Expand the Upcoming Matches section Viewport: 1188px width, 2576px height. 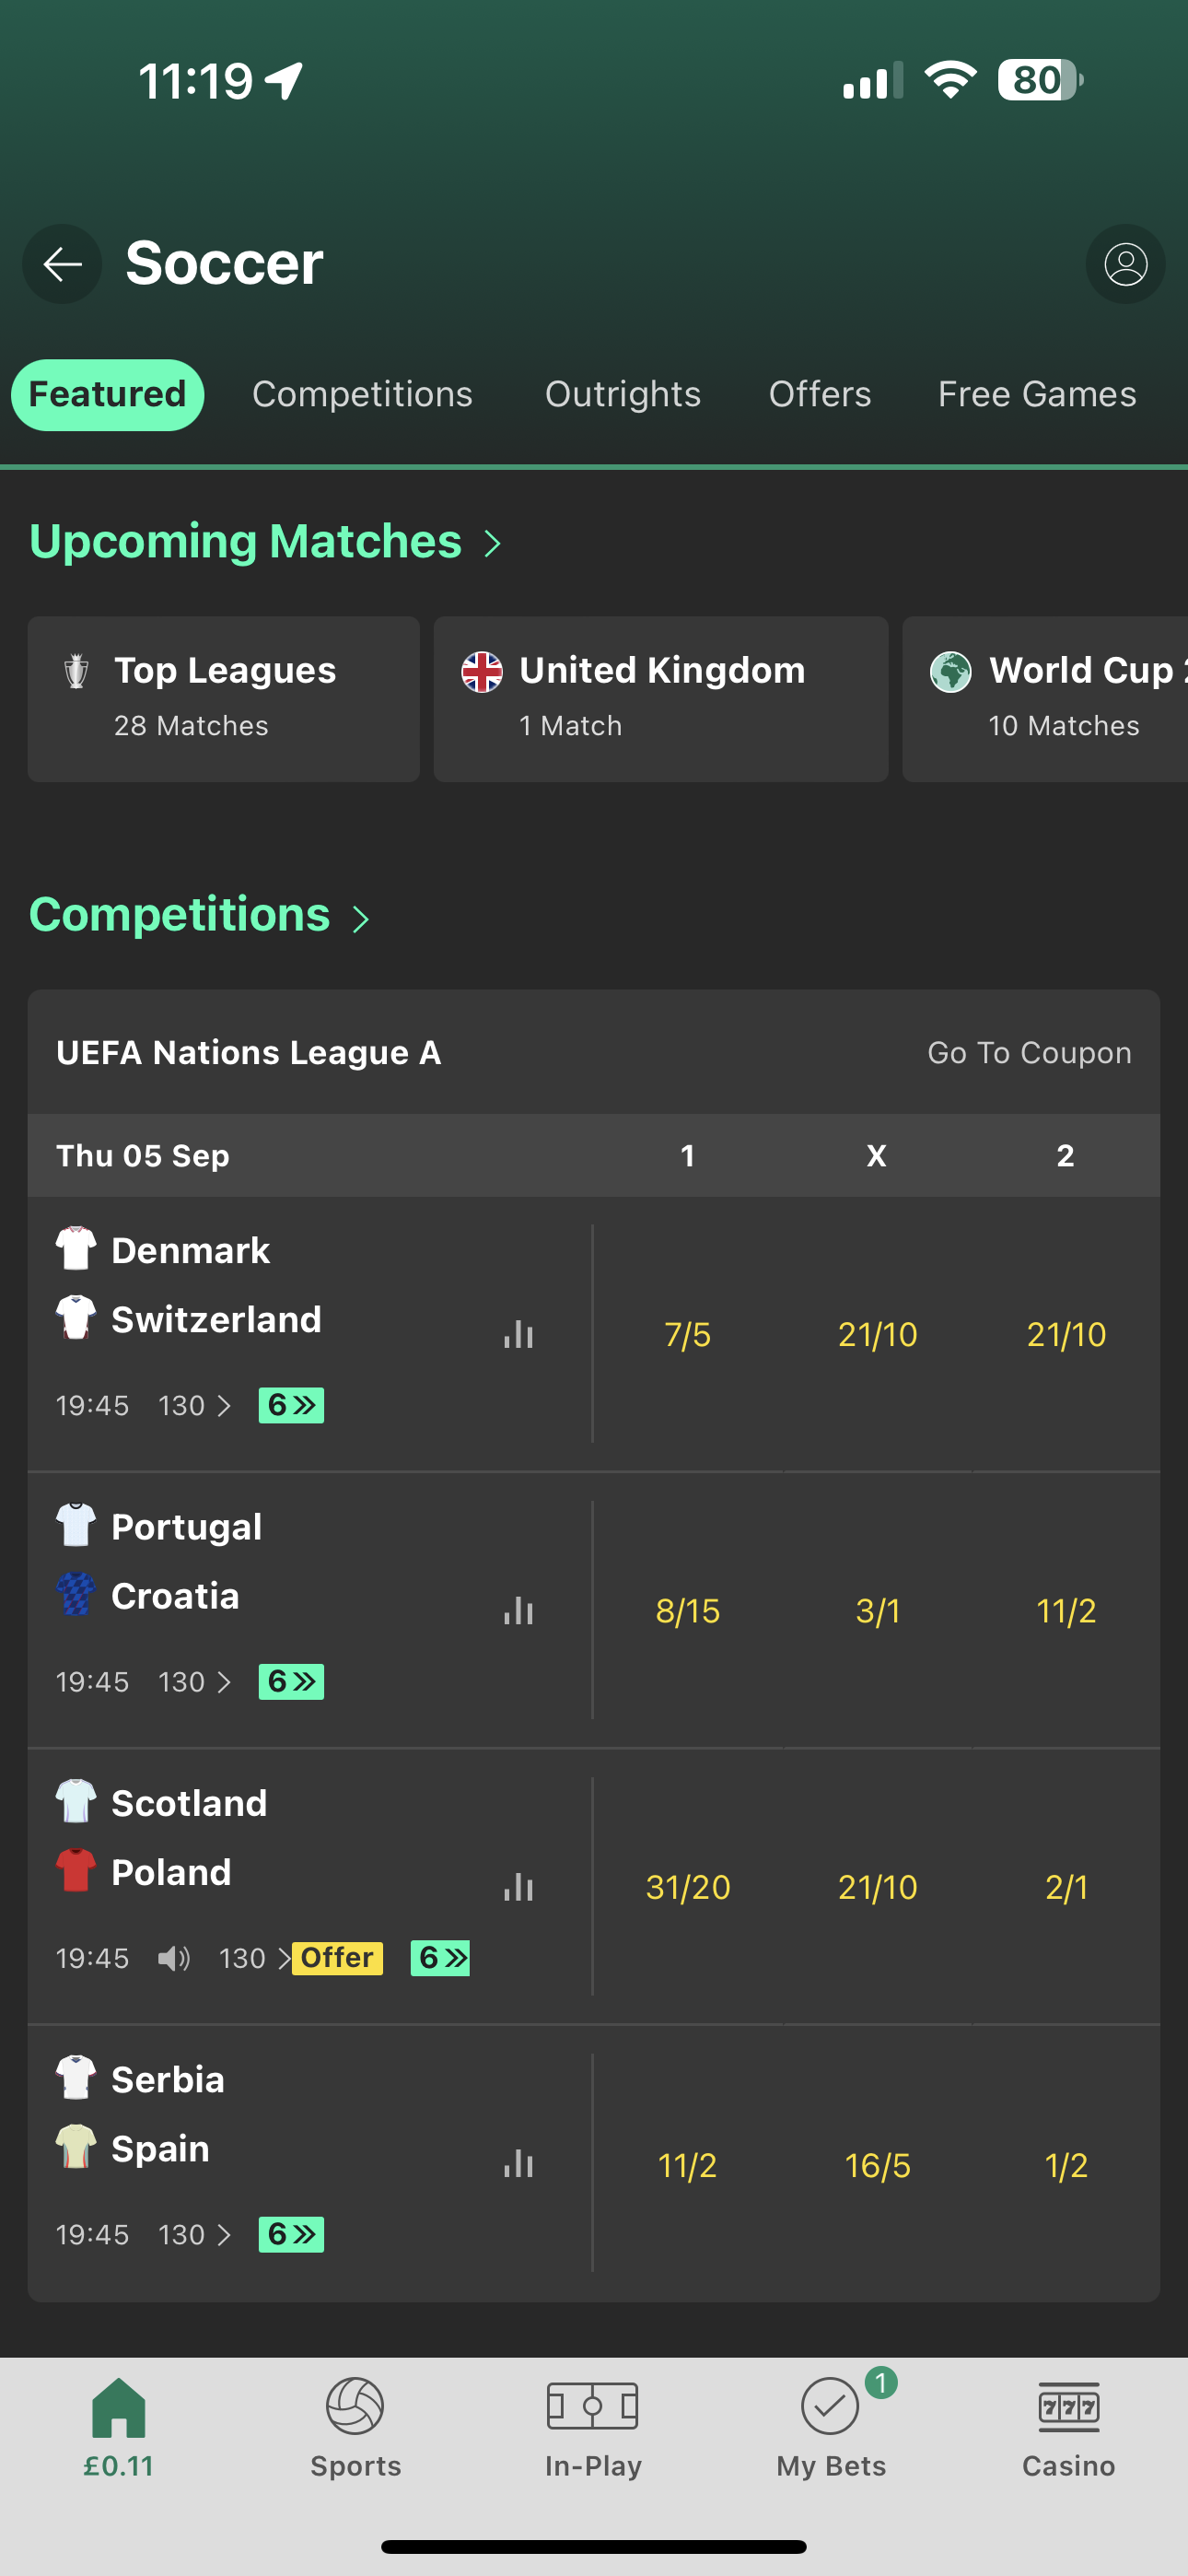click(491, 541)
